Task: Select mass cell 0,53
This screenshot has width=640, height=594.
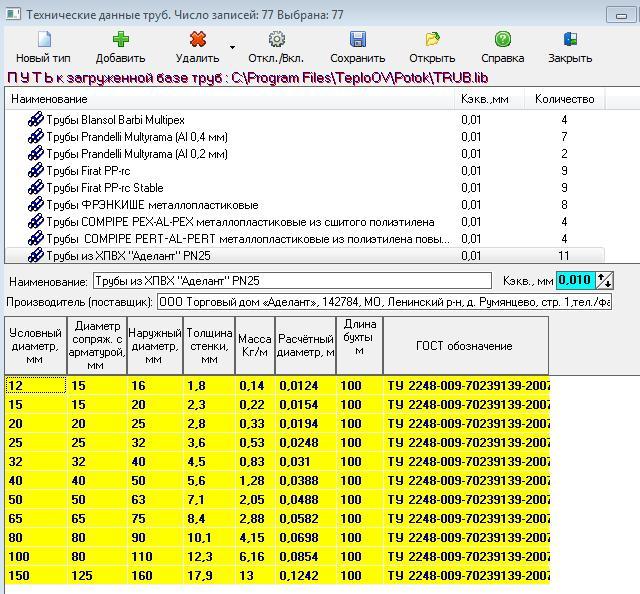Action: pyautogui.click(x=255, y=443)
